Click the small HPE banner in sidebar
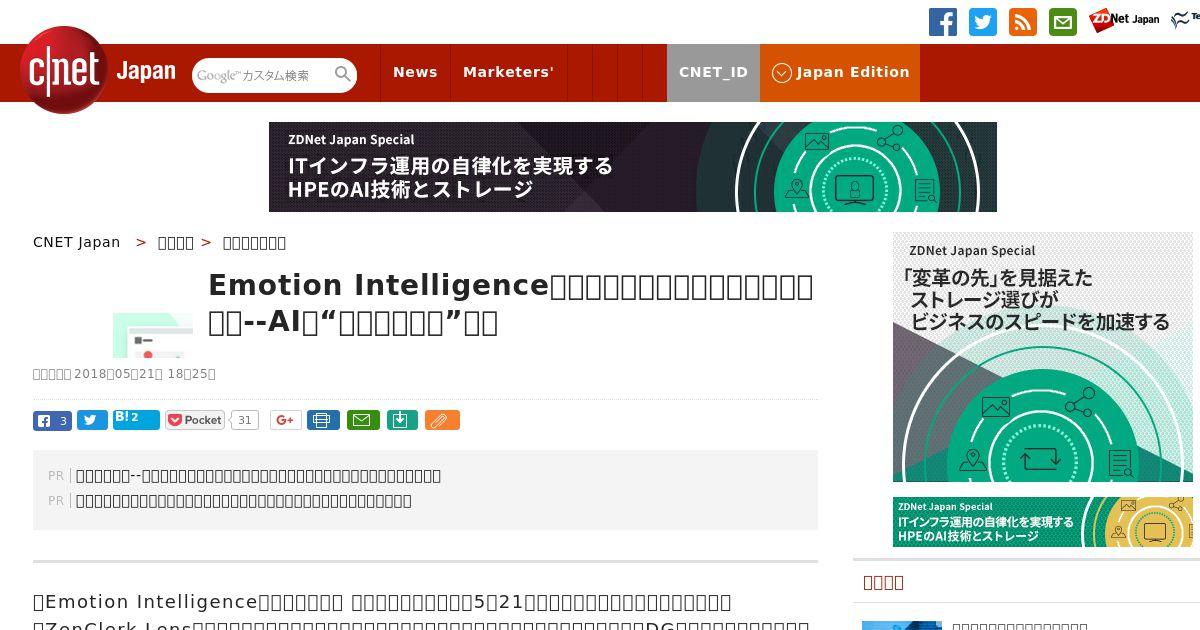Viewport: 1200px width, 630px height. pos(1043,522)
